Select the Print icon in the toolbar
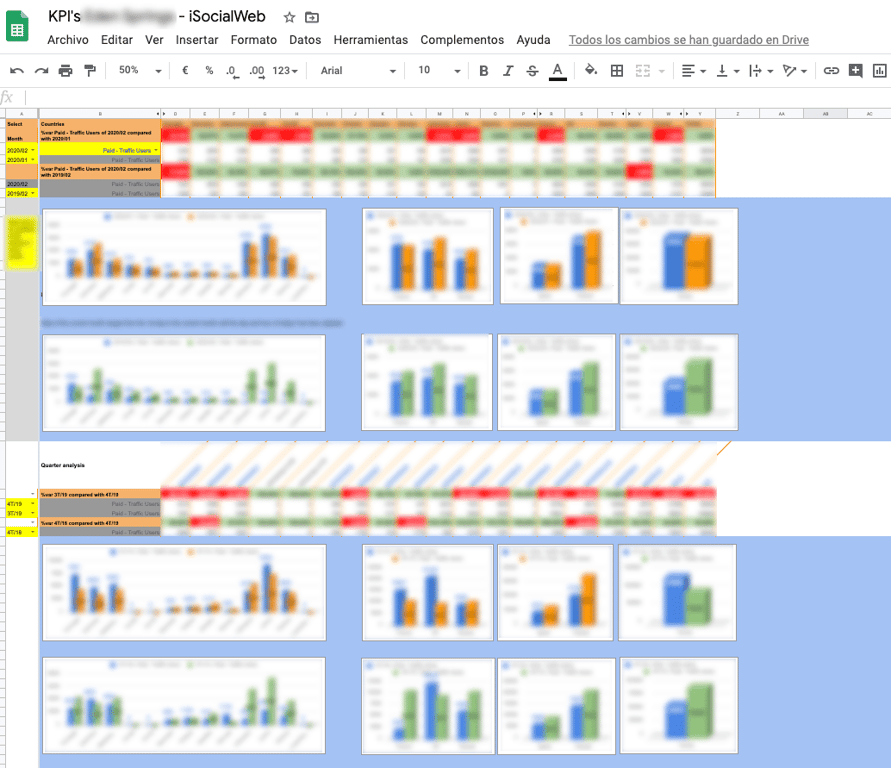This screenshot has width=891, height=768. (64, 71)
